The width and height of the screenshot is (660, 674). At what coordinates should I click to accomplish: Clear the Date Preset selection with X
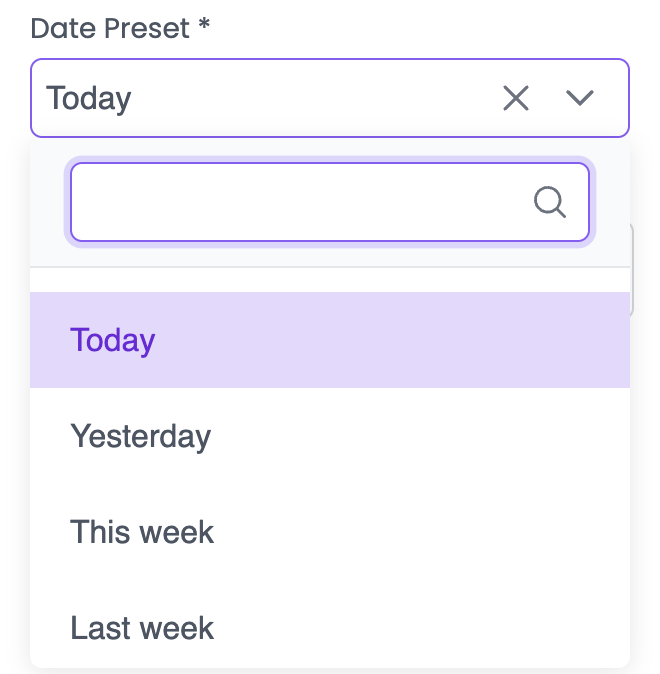515,98
